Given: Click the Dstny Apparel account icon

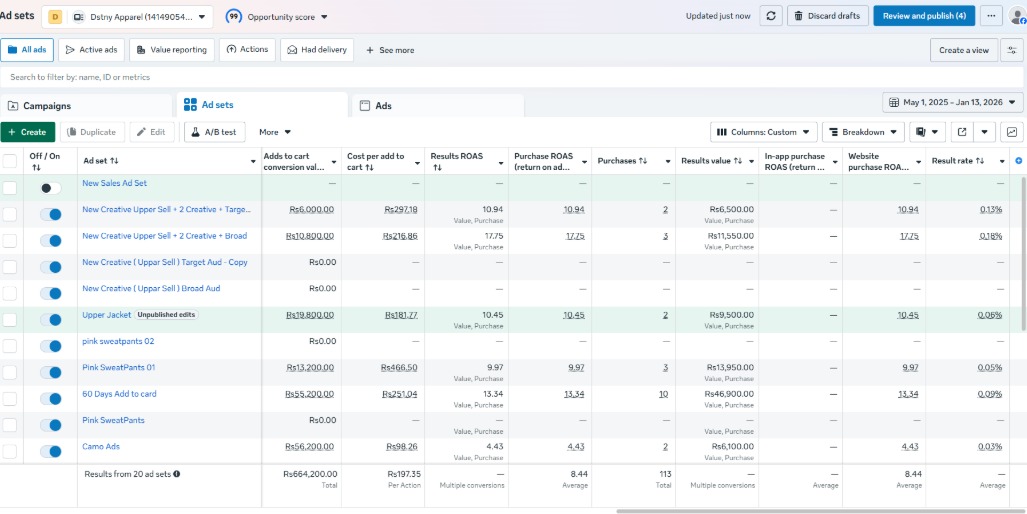Looking at the screenshot, I should point(55,17).
